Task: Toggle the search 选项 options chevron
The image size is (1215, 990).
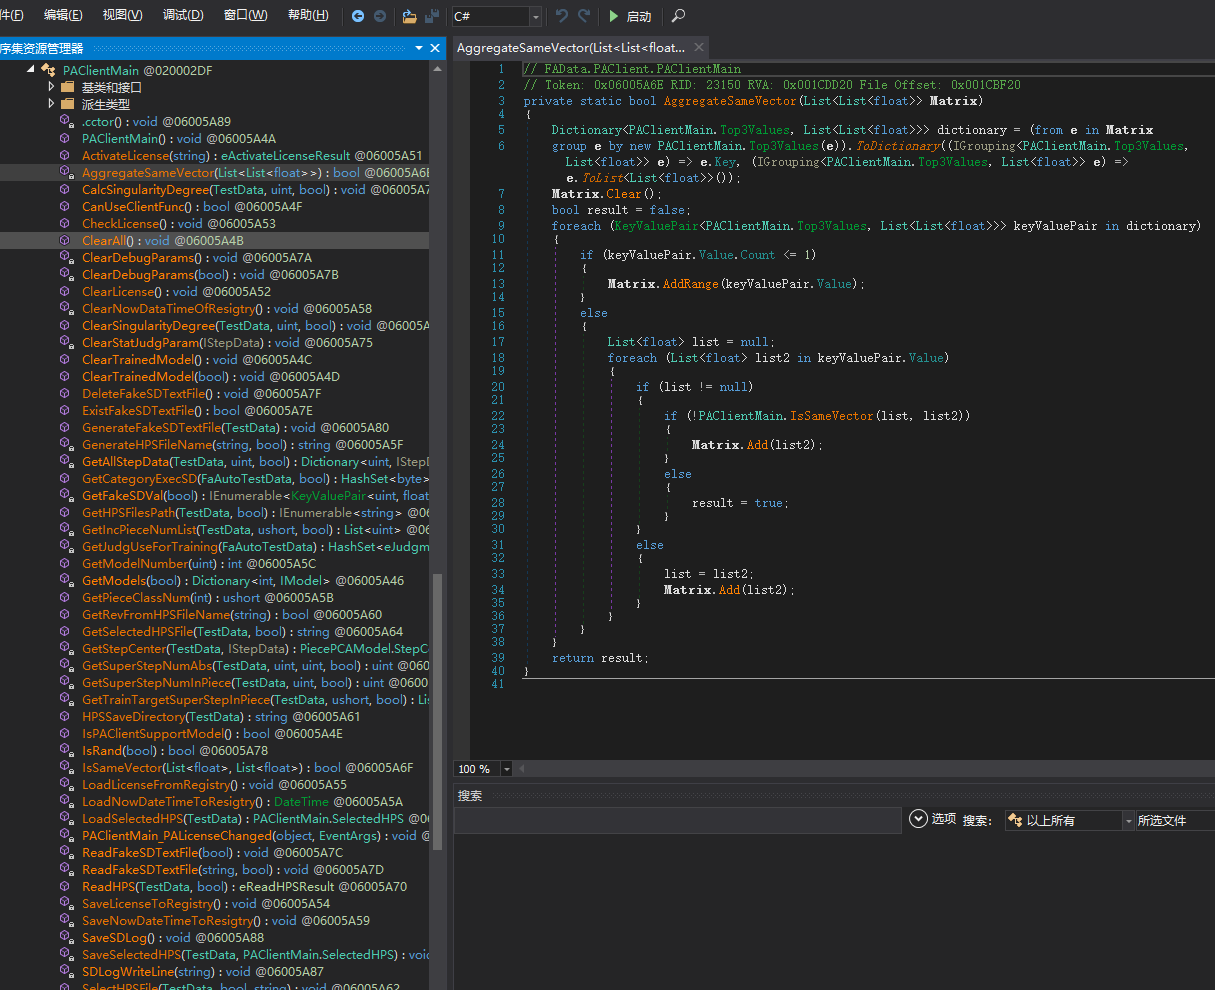Action: click(x=918, y=819)
